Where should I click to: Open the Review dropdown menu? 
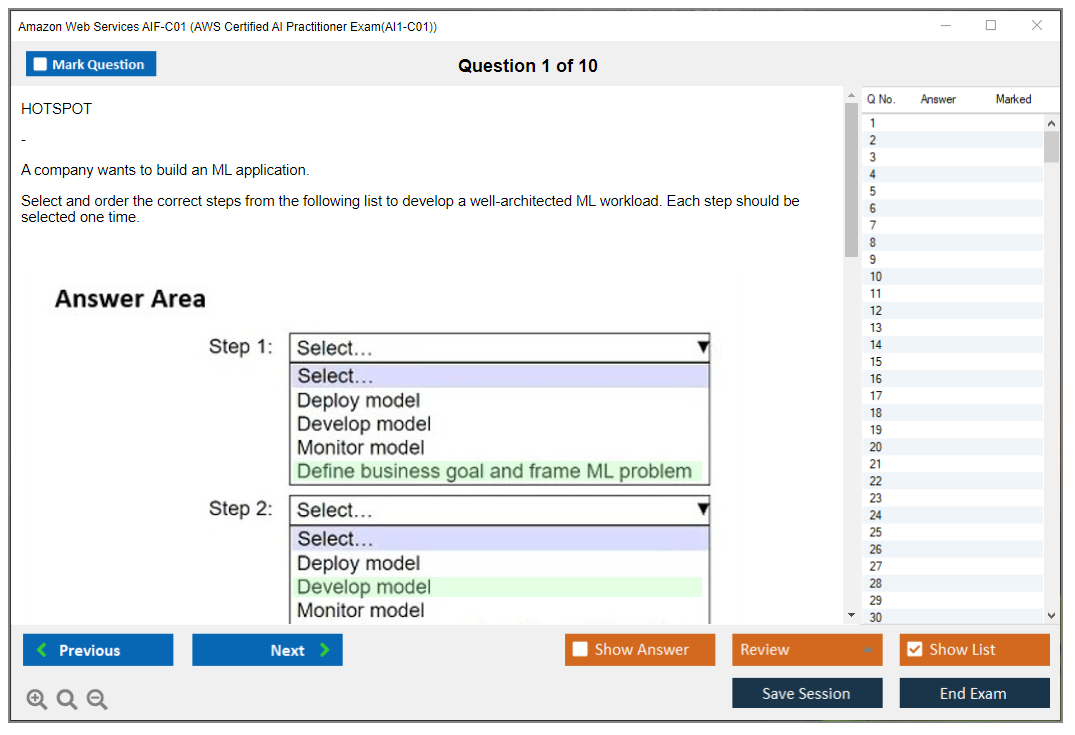pos(807,650)
